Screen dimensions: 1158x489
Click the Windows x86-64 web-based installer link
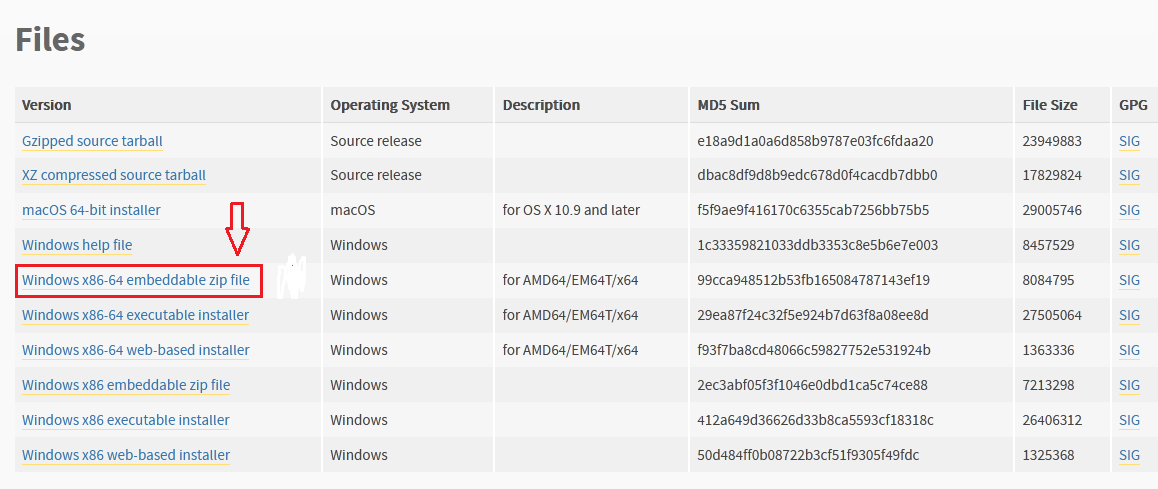point(136,350)
